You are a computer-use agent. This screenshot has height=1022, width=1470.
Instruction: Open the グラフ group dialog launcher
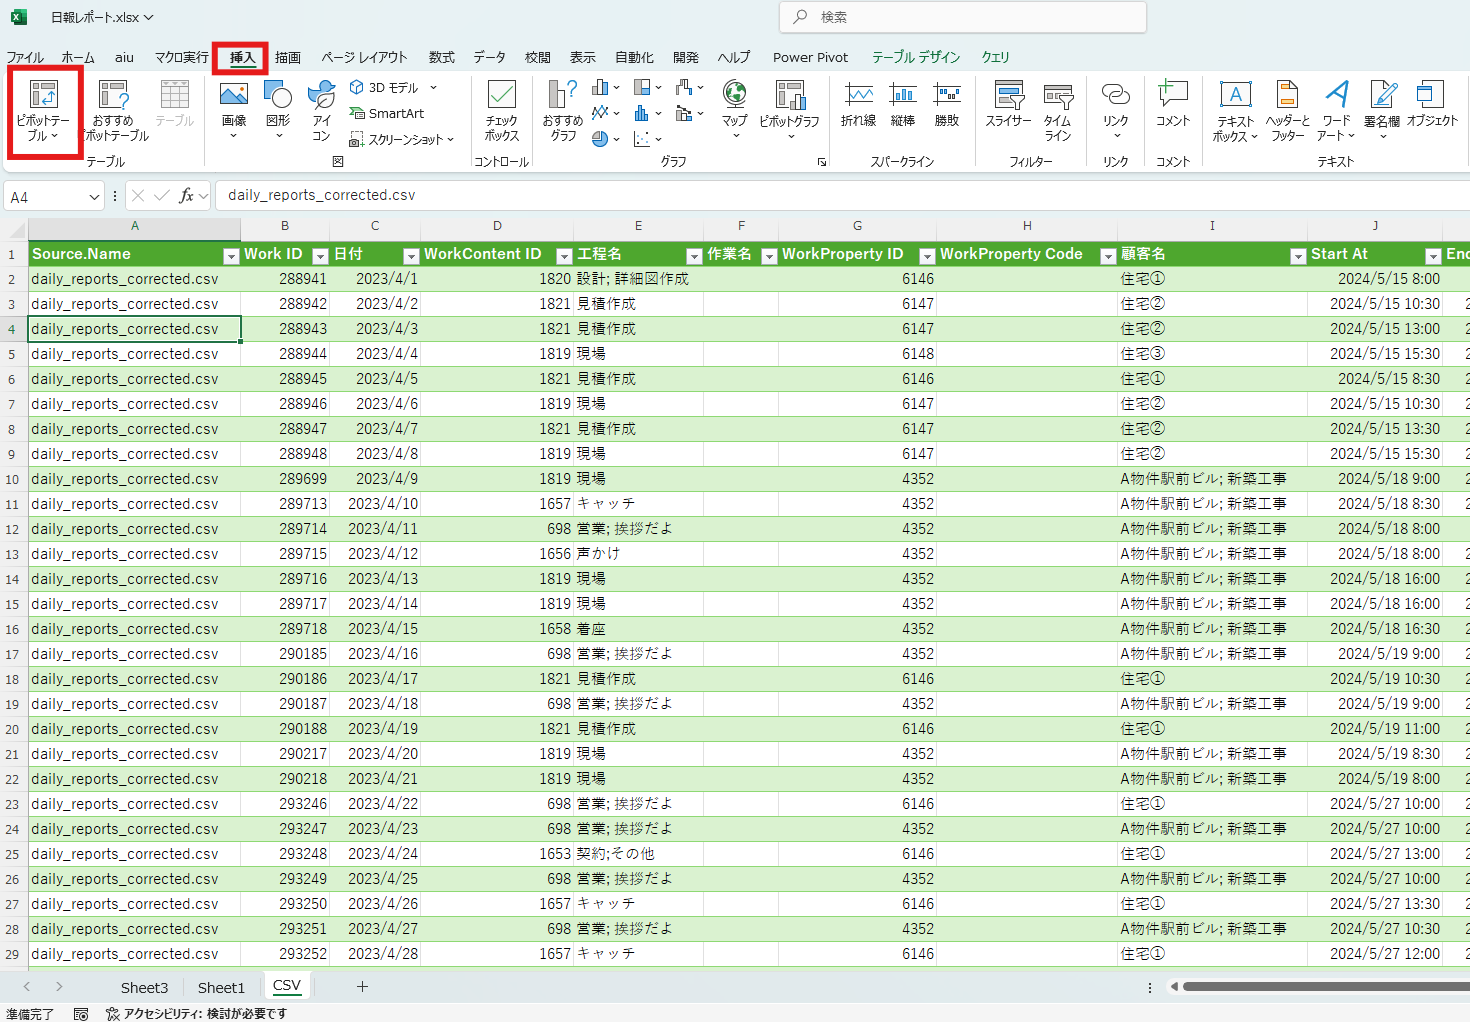coord(822,161)
